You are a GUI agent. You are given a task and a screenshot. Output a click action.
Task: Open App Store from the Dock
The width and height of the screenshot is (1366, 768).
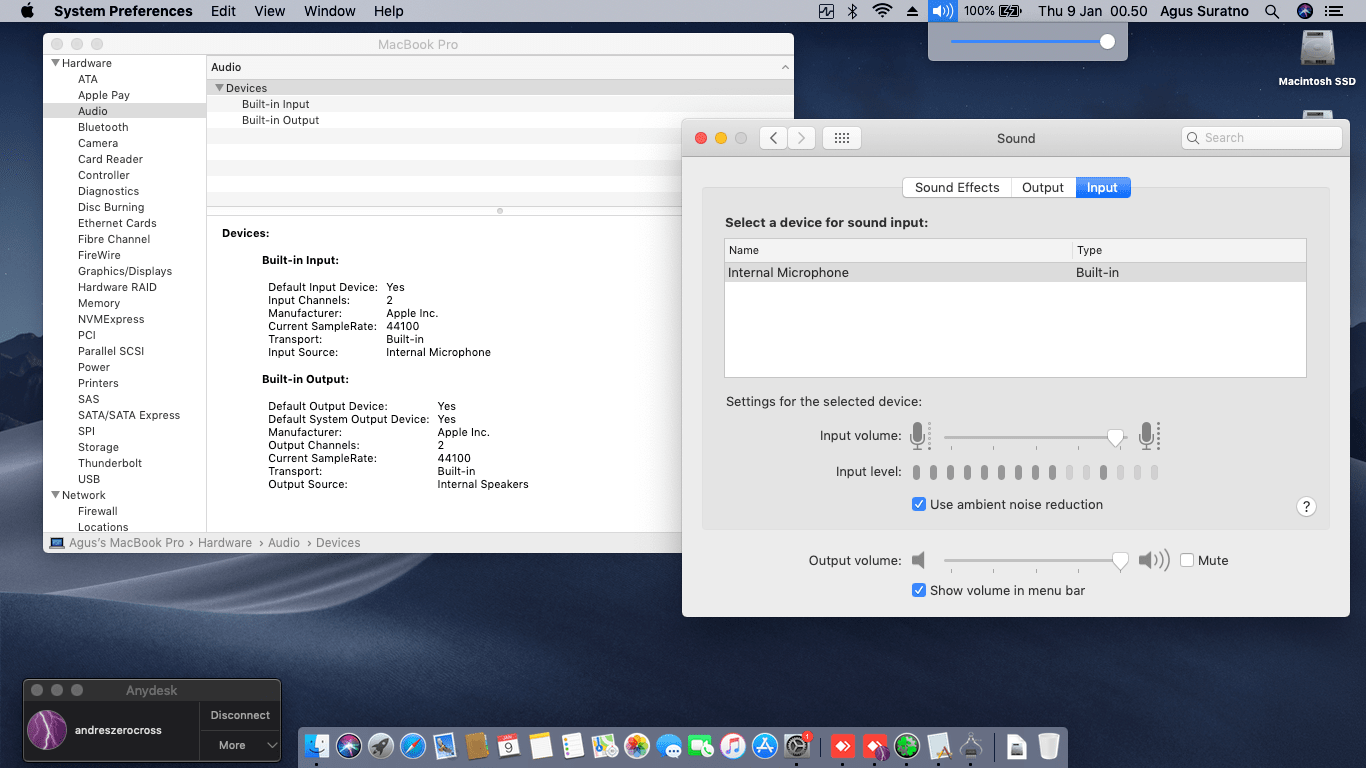pos(765,746)
